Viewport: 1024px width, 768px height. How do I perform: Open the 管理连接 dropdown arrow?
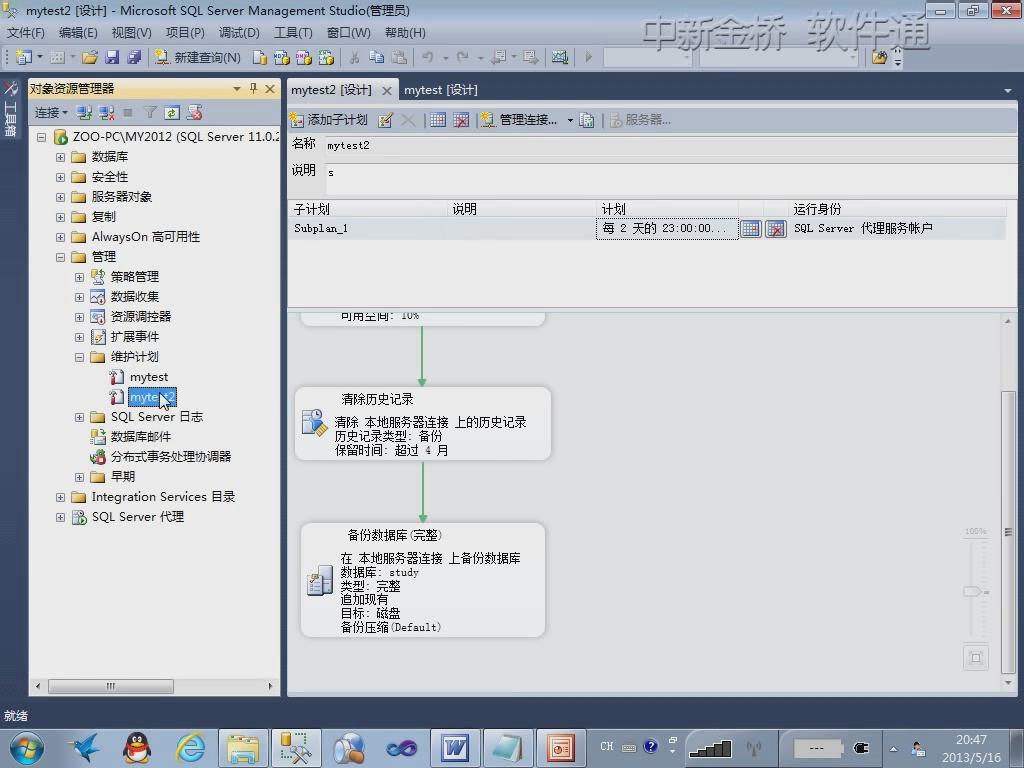[570, 120]
